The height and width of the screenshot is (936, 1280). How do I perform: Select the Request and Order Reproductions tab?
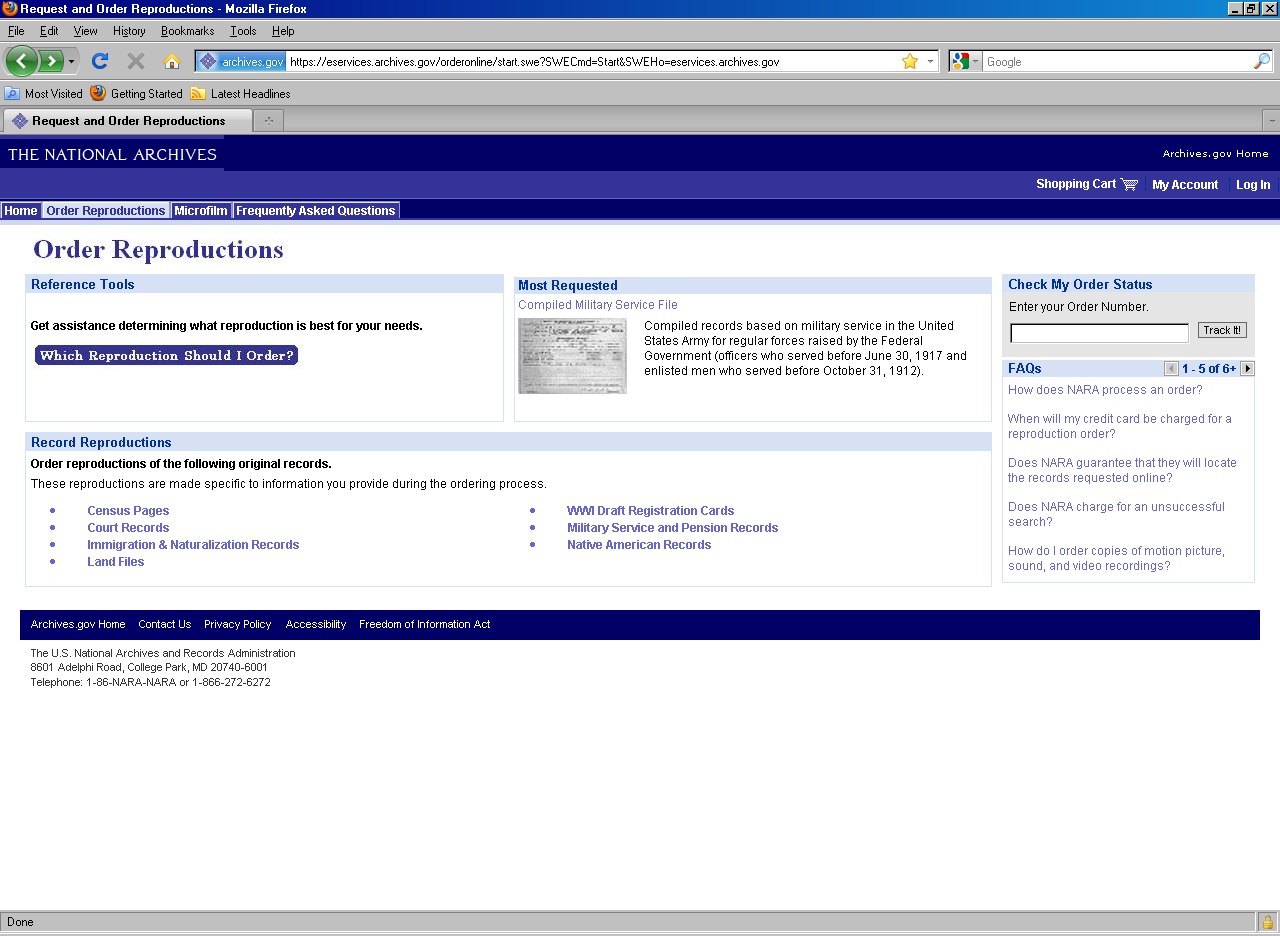[x=128, y=121]
